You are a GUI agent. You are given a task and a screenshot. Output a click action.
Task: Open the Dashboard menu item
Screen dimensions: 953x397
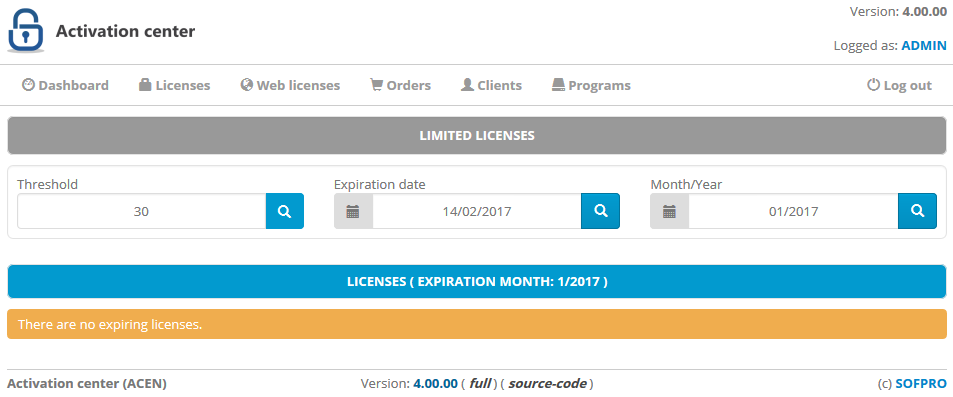tap(65, 85)
